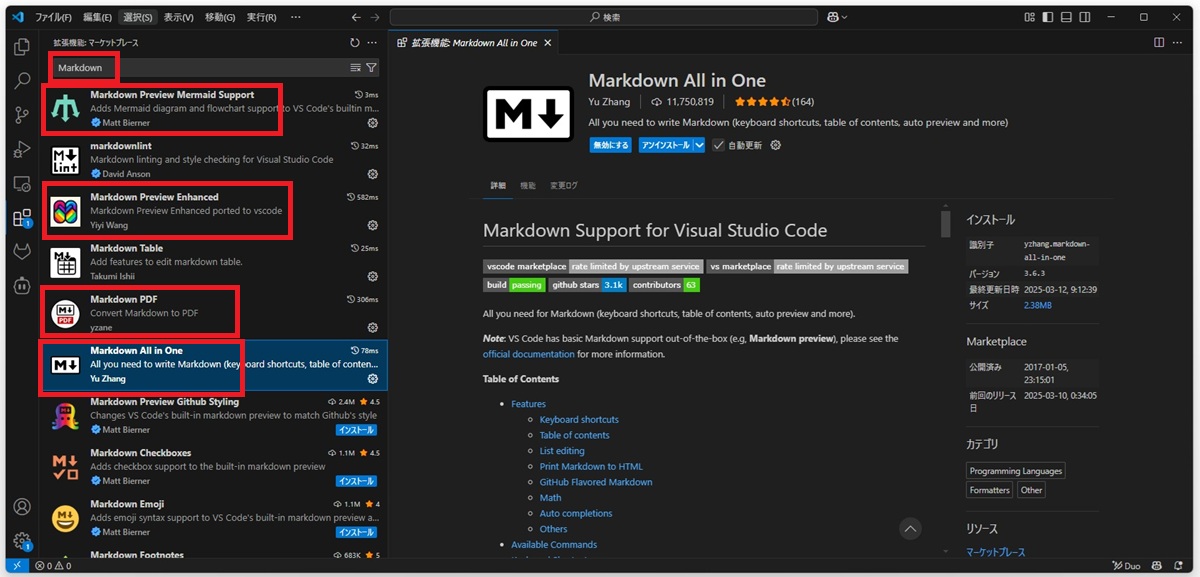Open the Accounts icon in activity bar

(21, 507)
